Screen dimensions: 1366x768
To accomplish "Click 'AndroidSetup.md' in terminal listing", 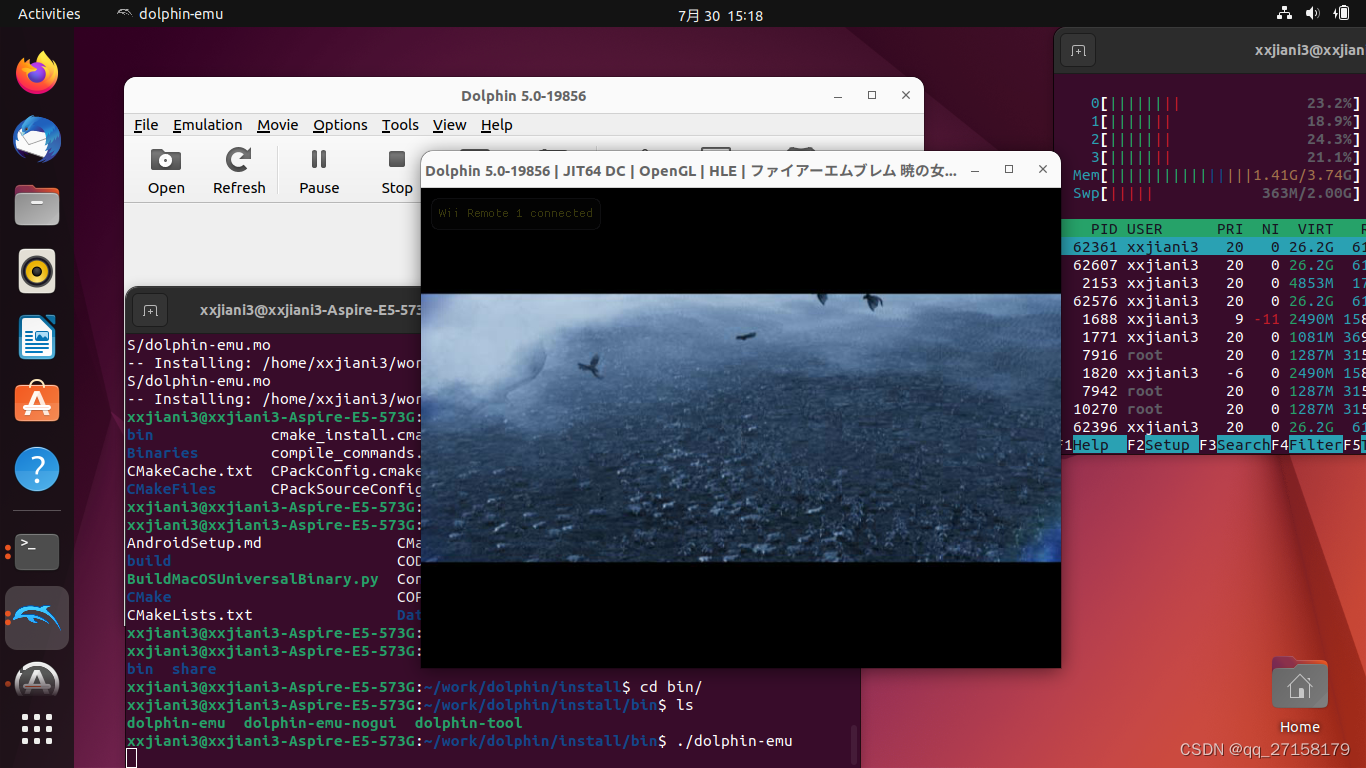I will point(194,543).
